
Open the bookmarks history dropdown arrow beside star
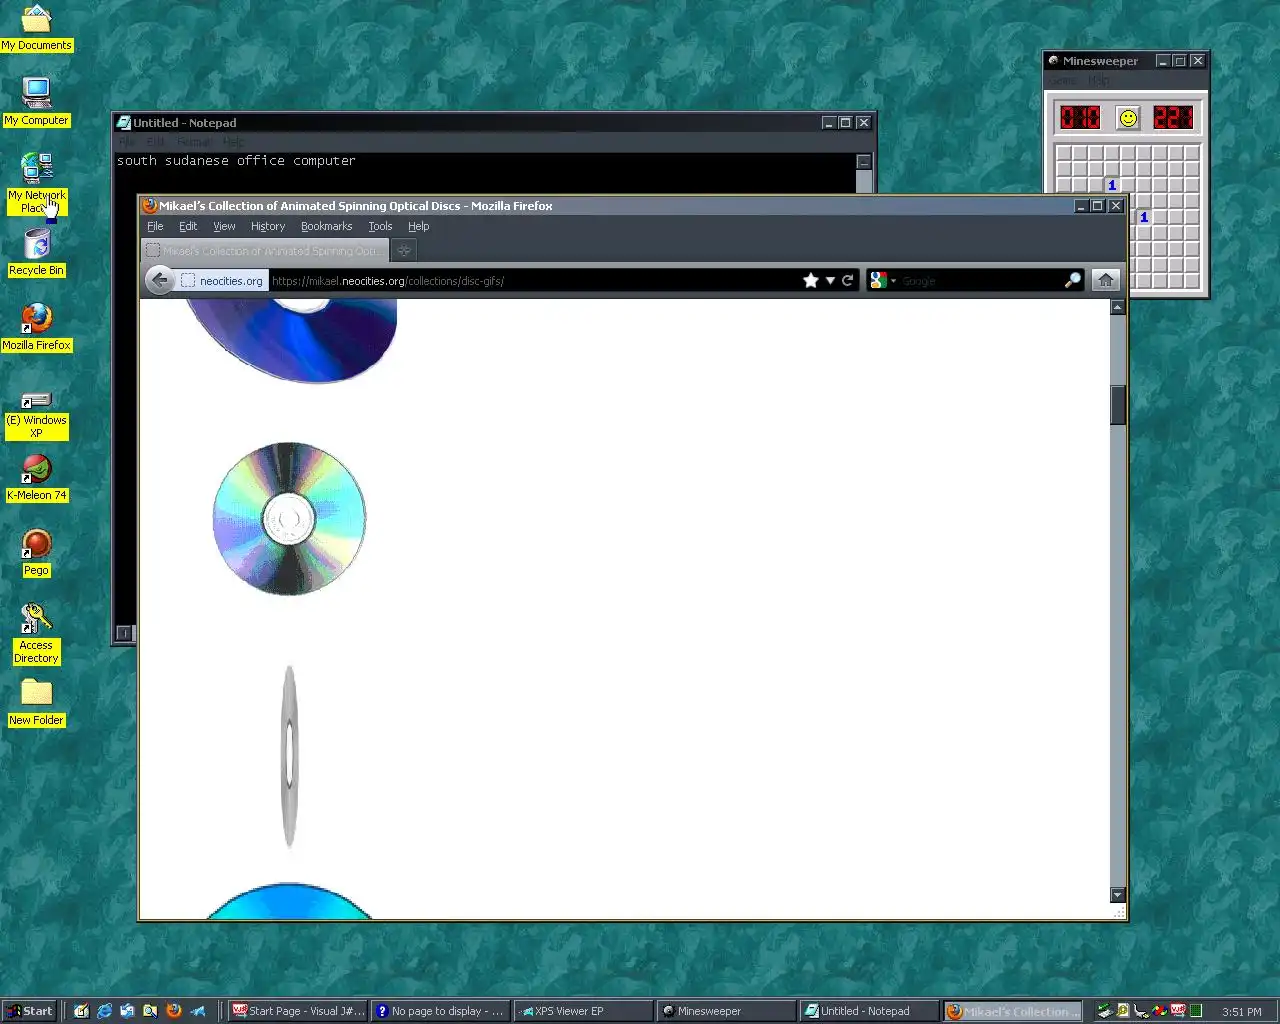pos(830,281)
